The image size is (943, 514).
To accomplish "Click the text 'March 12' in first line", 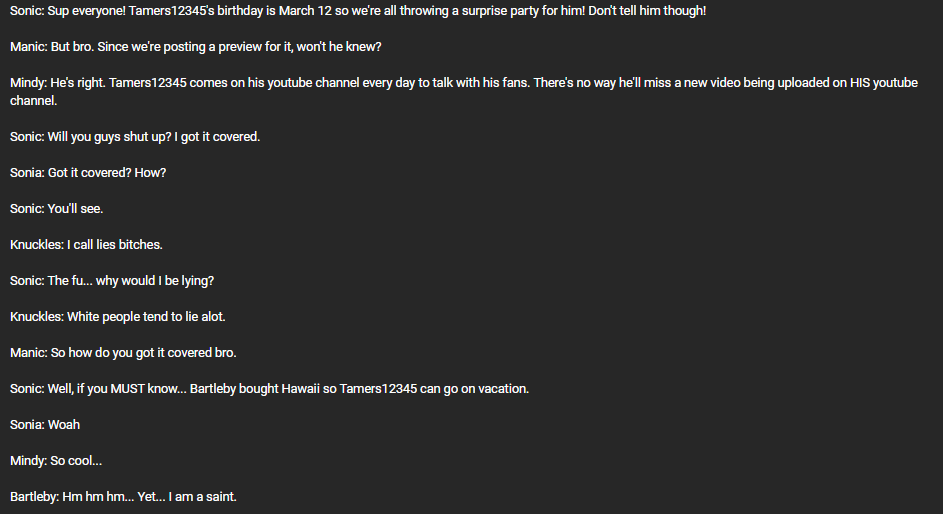I will (x=305, y=11).
